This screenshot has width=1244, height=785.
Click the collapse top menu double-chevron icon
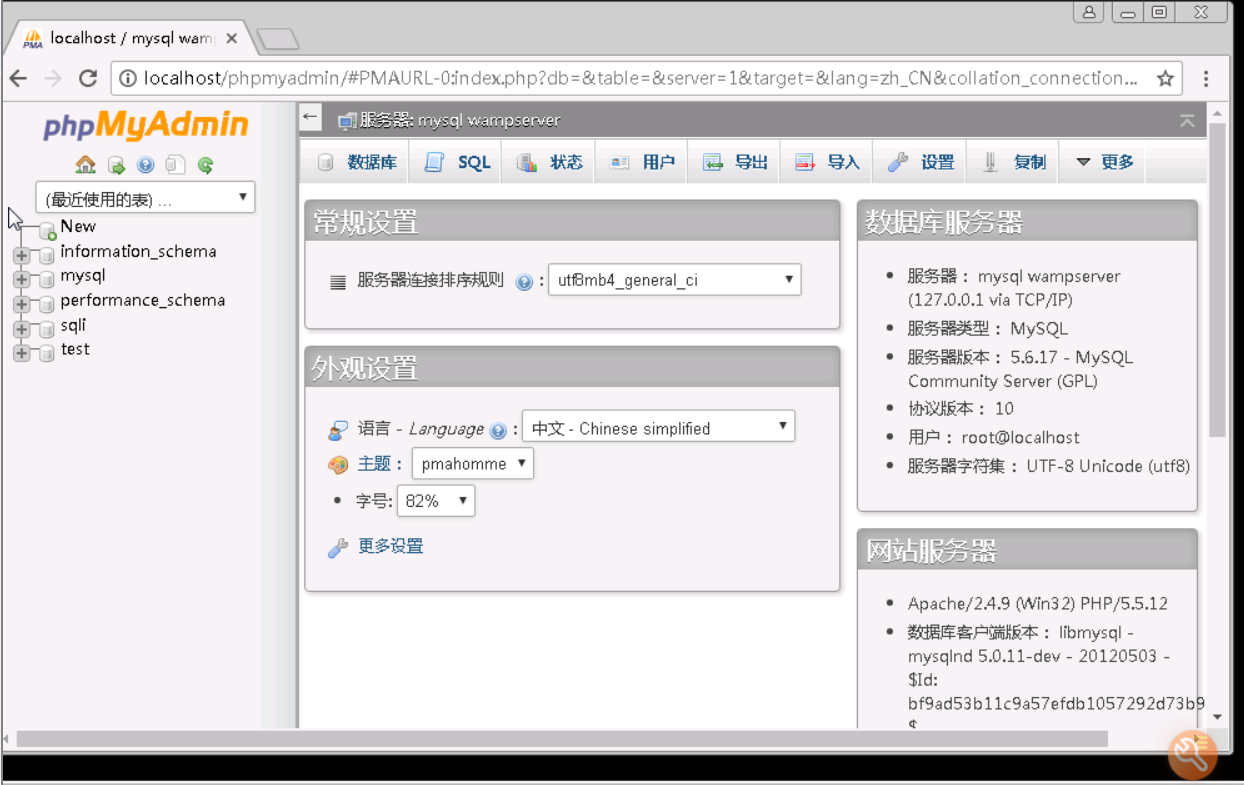1187,121
